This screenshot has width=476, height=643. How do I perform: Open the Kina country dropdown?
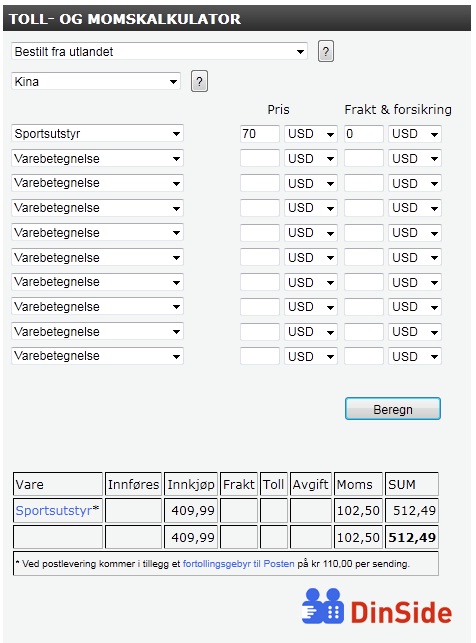point(96,82)
